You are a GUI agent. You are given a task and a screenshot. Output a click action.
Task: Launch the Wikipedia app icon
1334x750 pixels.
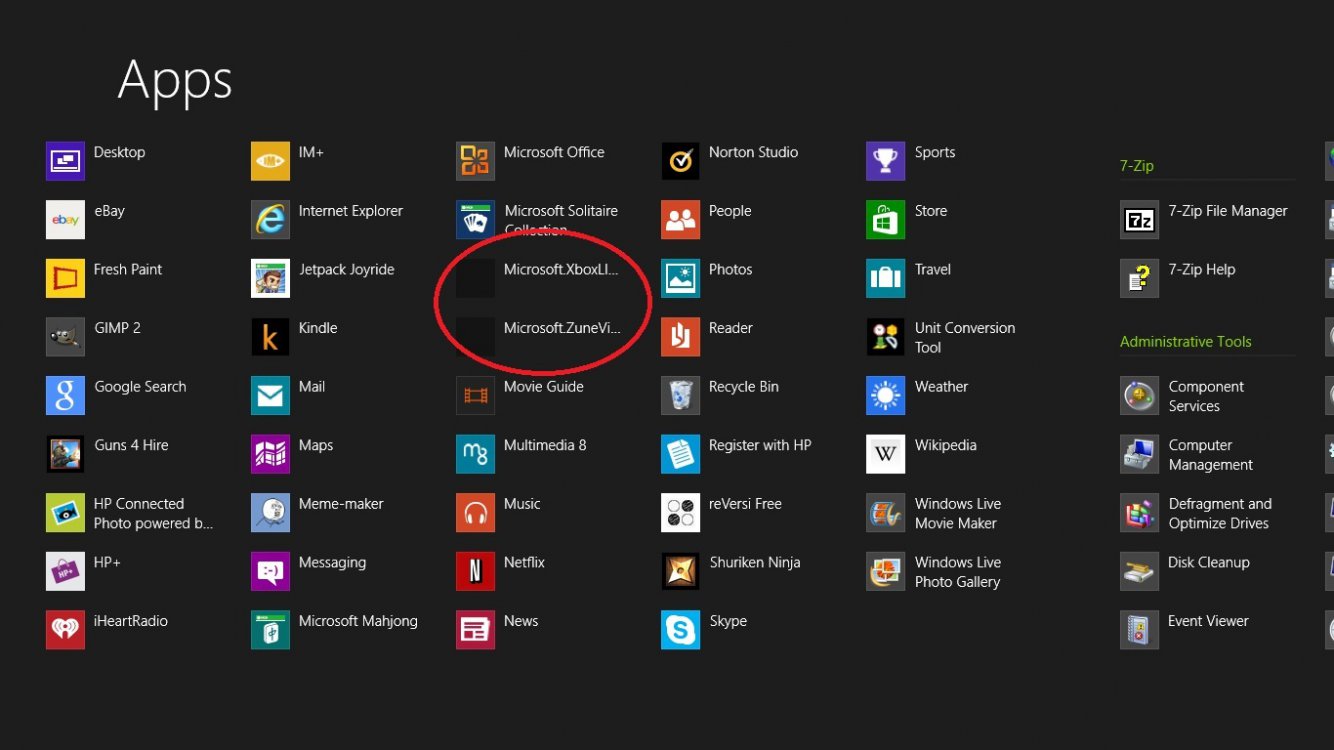pyautogui.click(x=885, y=454)
